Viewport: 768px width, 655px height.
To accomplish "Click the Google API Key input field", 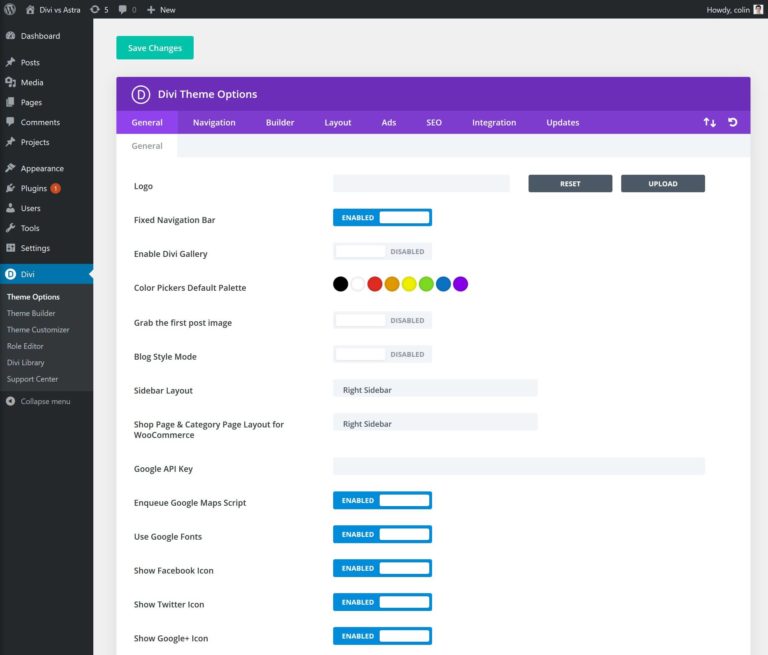I will (519, 466).
